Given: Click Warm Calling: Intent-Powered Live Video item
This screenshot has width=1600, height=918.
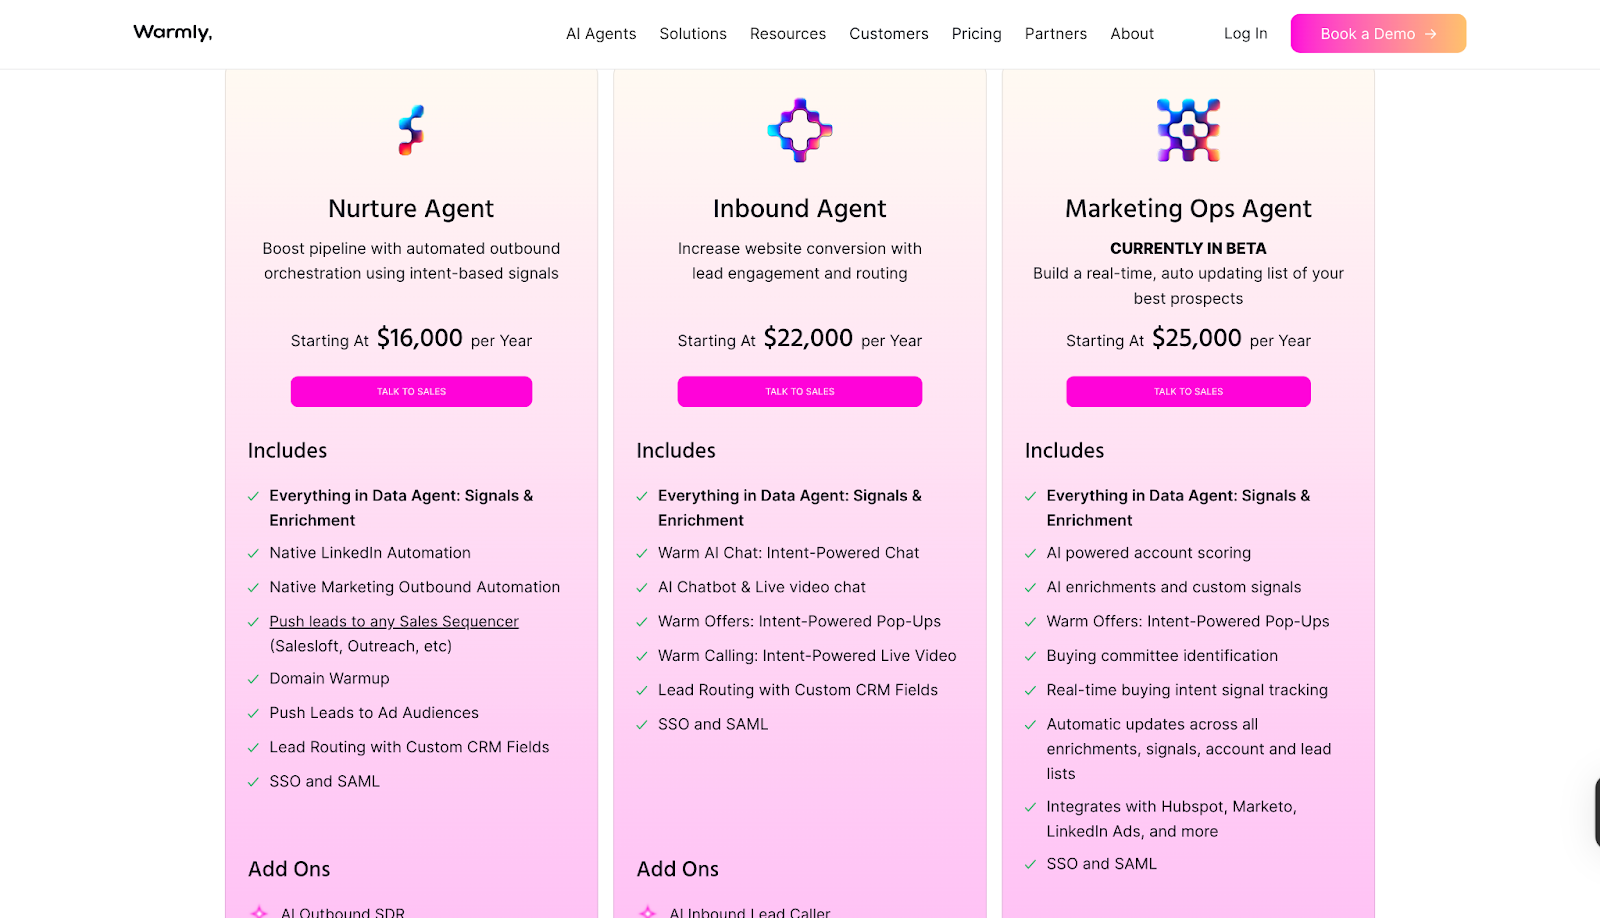Looking at the screenshot, I should (x=807, y=656).
